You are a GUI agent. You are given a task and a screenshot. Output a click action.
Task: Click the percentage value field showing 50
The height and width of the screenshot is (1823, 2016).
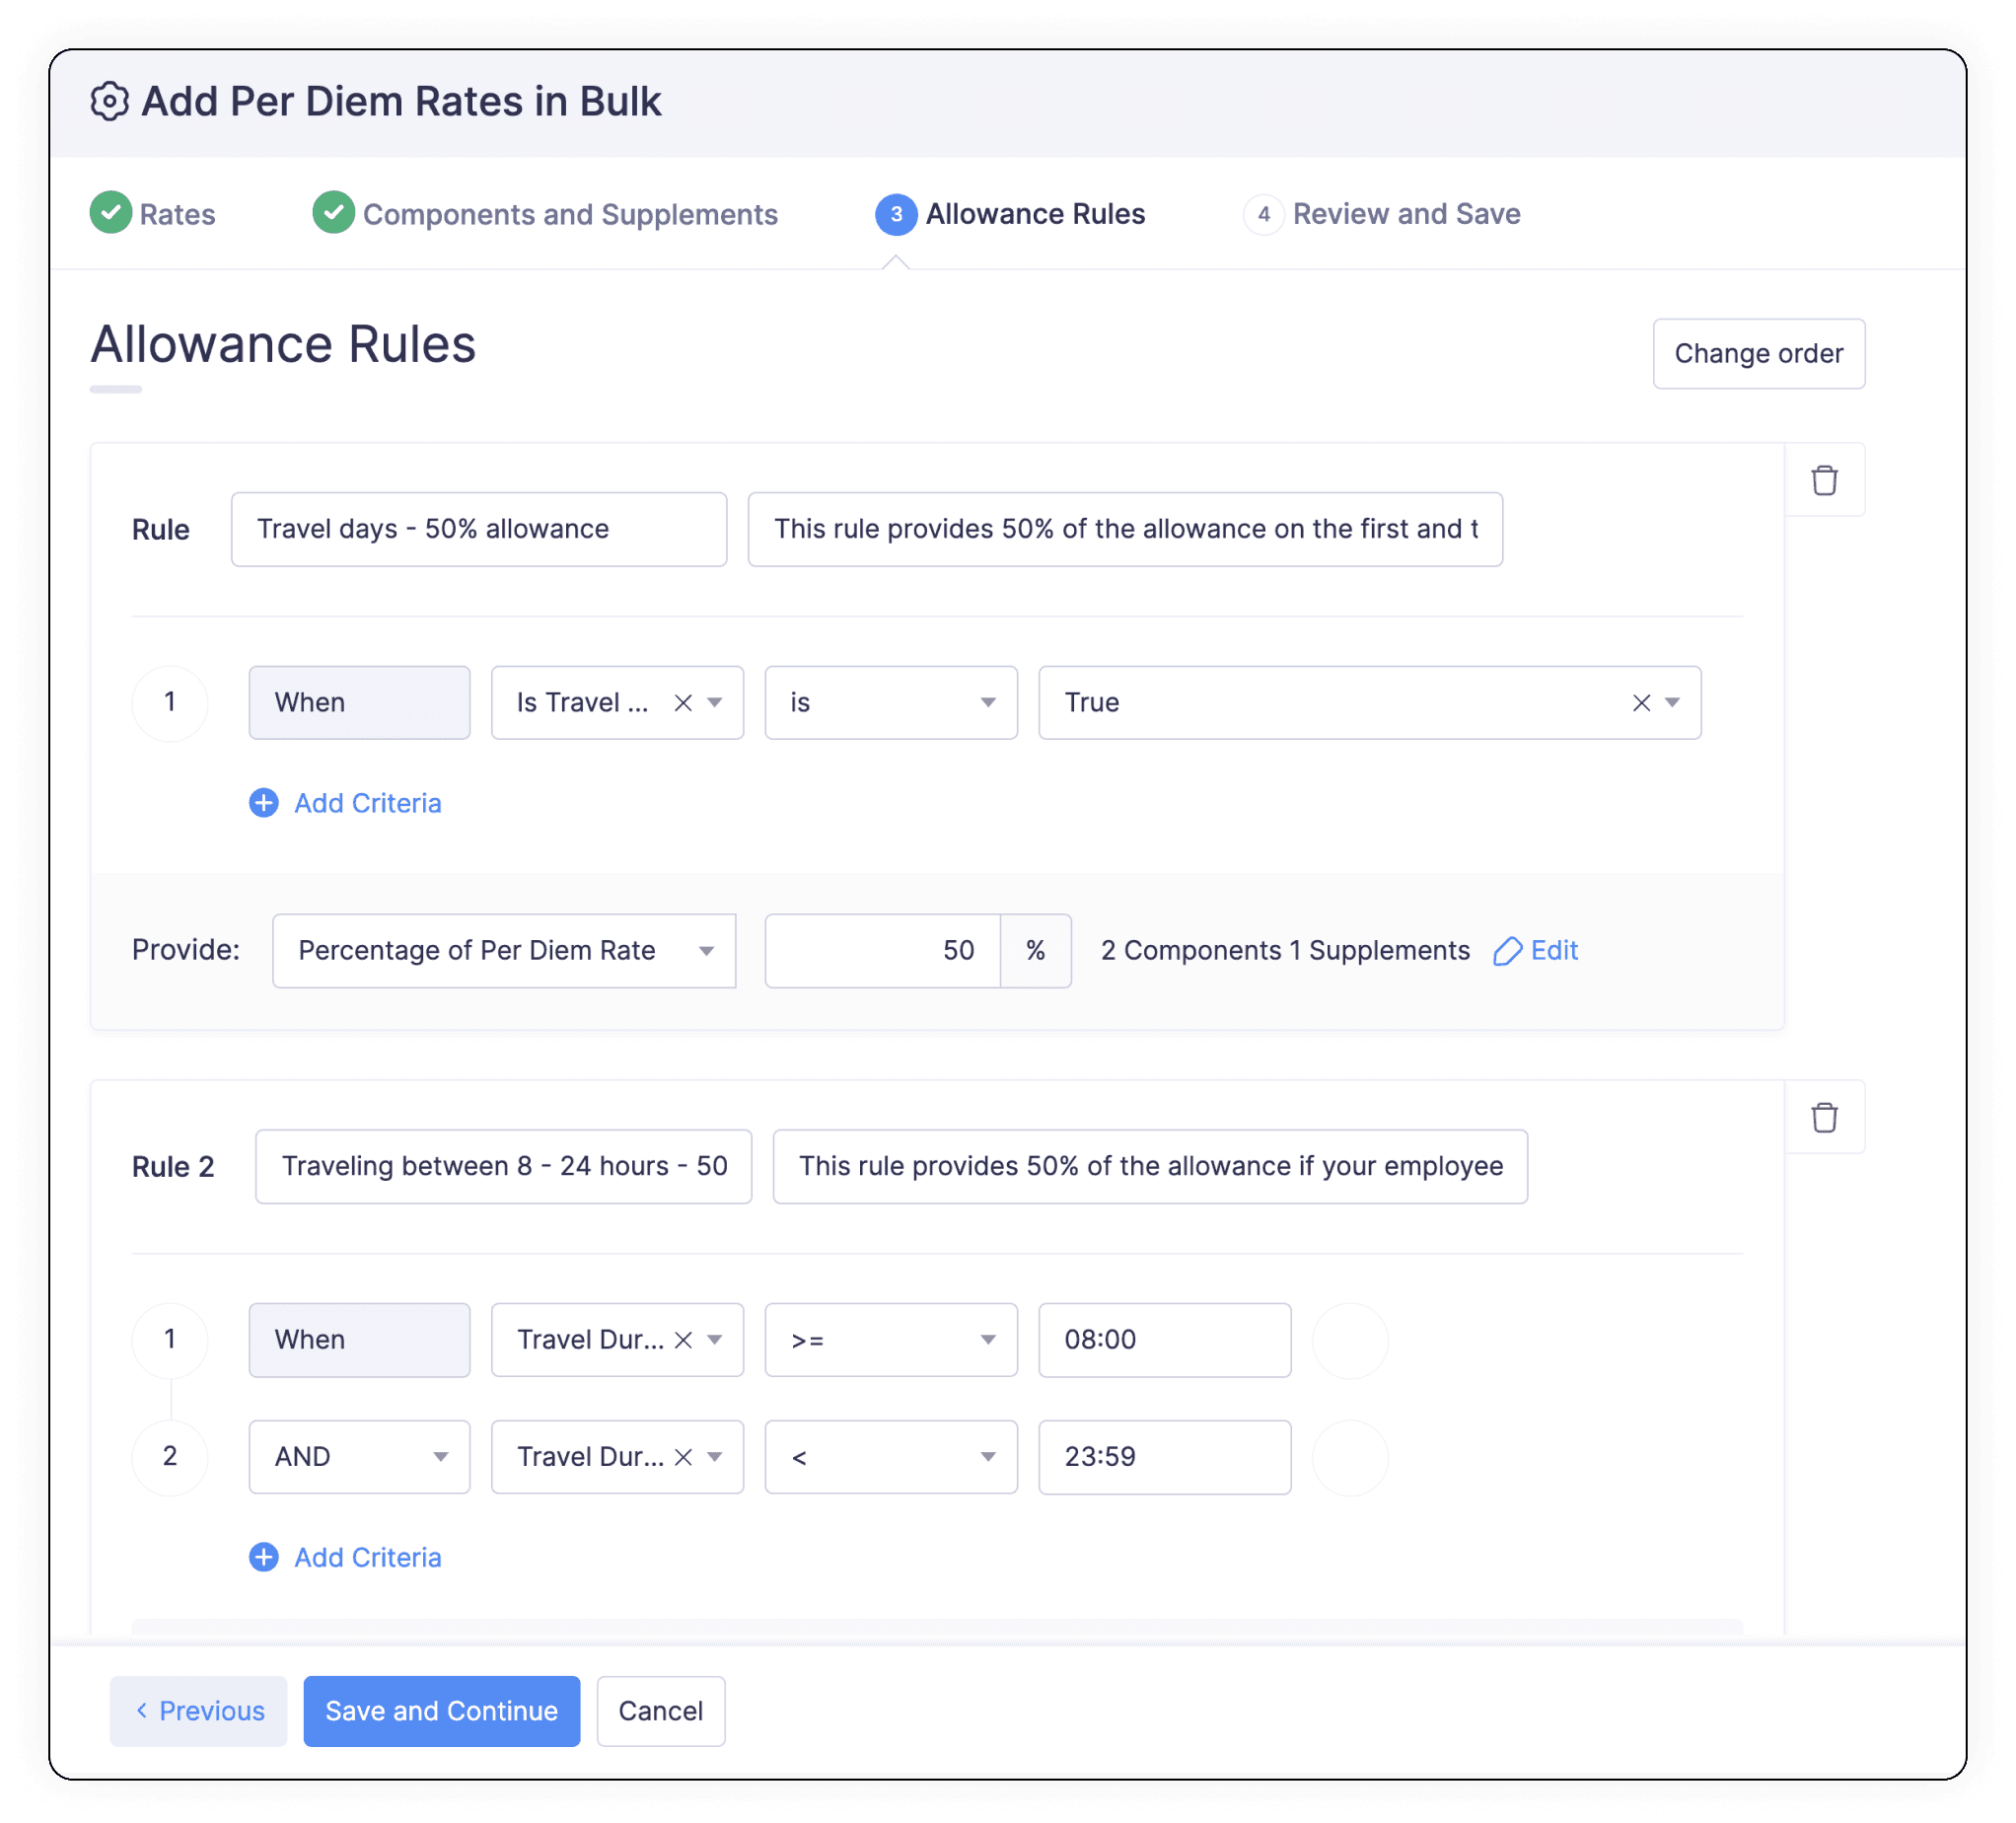click(882, 951)
